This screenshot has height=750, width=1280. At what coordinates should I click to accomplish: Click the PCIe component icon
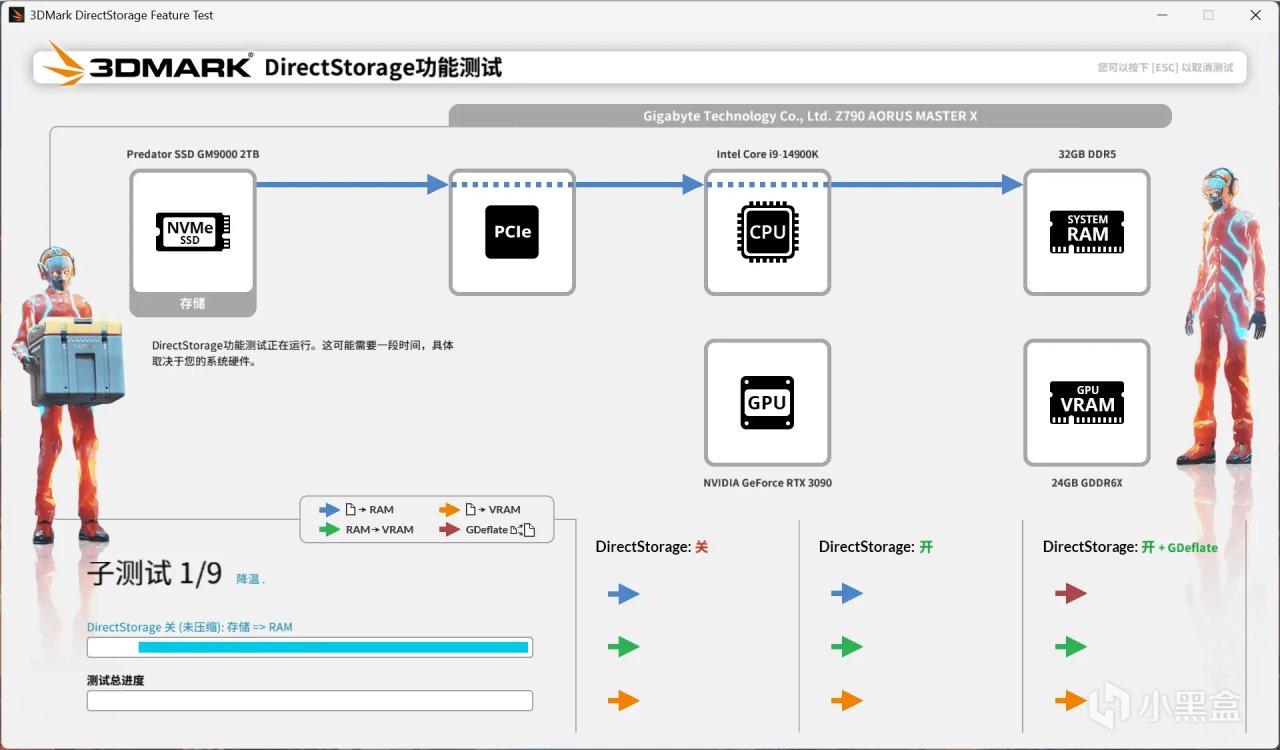(x=512, y=232)
